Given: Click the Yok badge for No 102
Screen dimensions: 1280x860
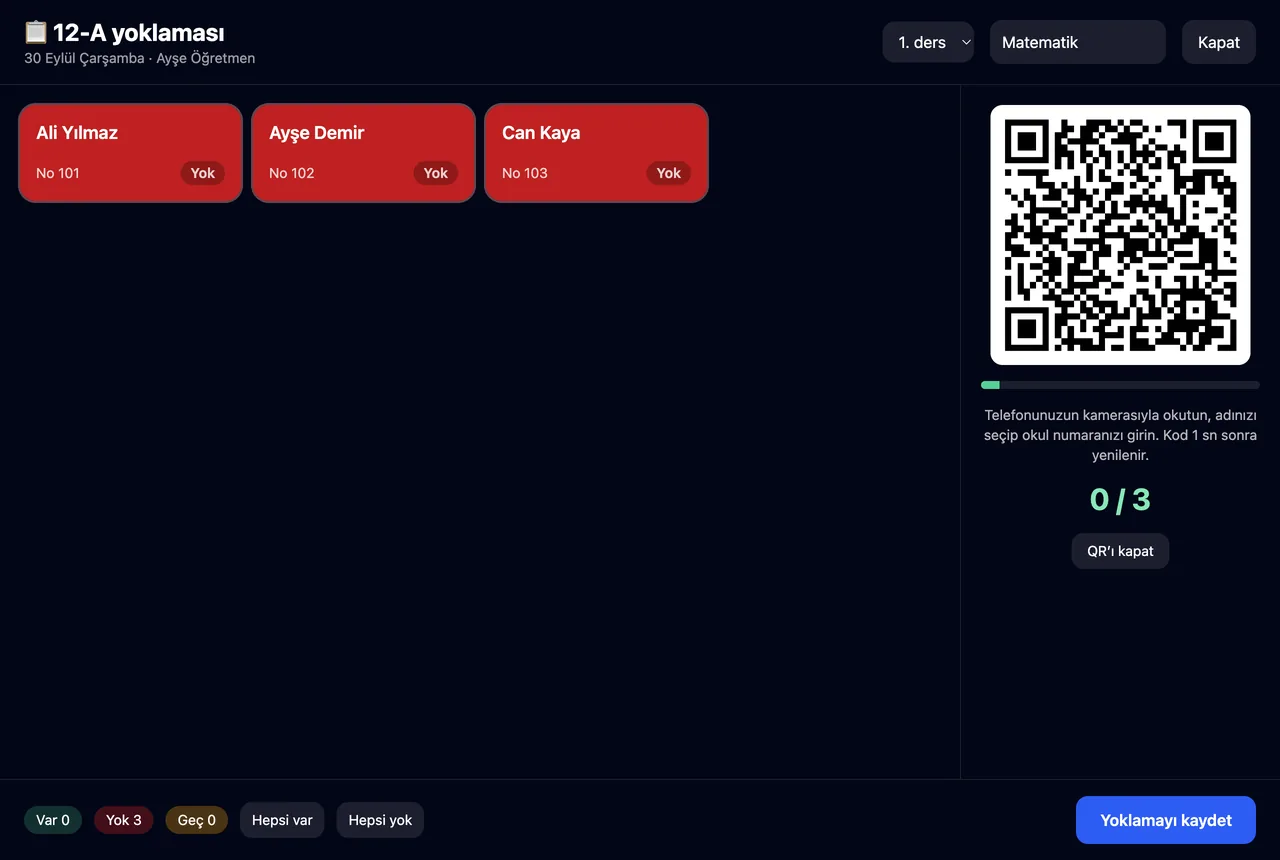Looking at the screenshot, I should coord(436,173).
